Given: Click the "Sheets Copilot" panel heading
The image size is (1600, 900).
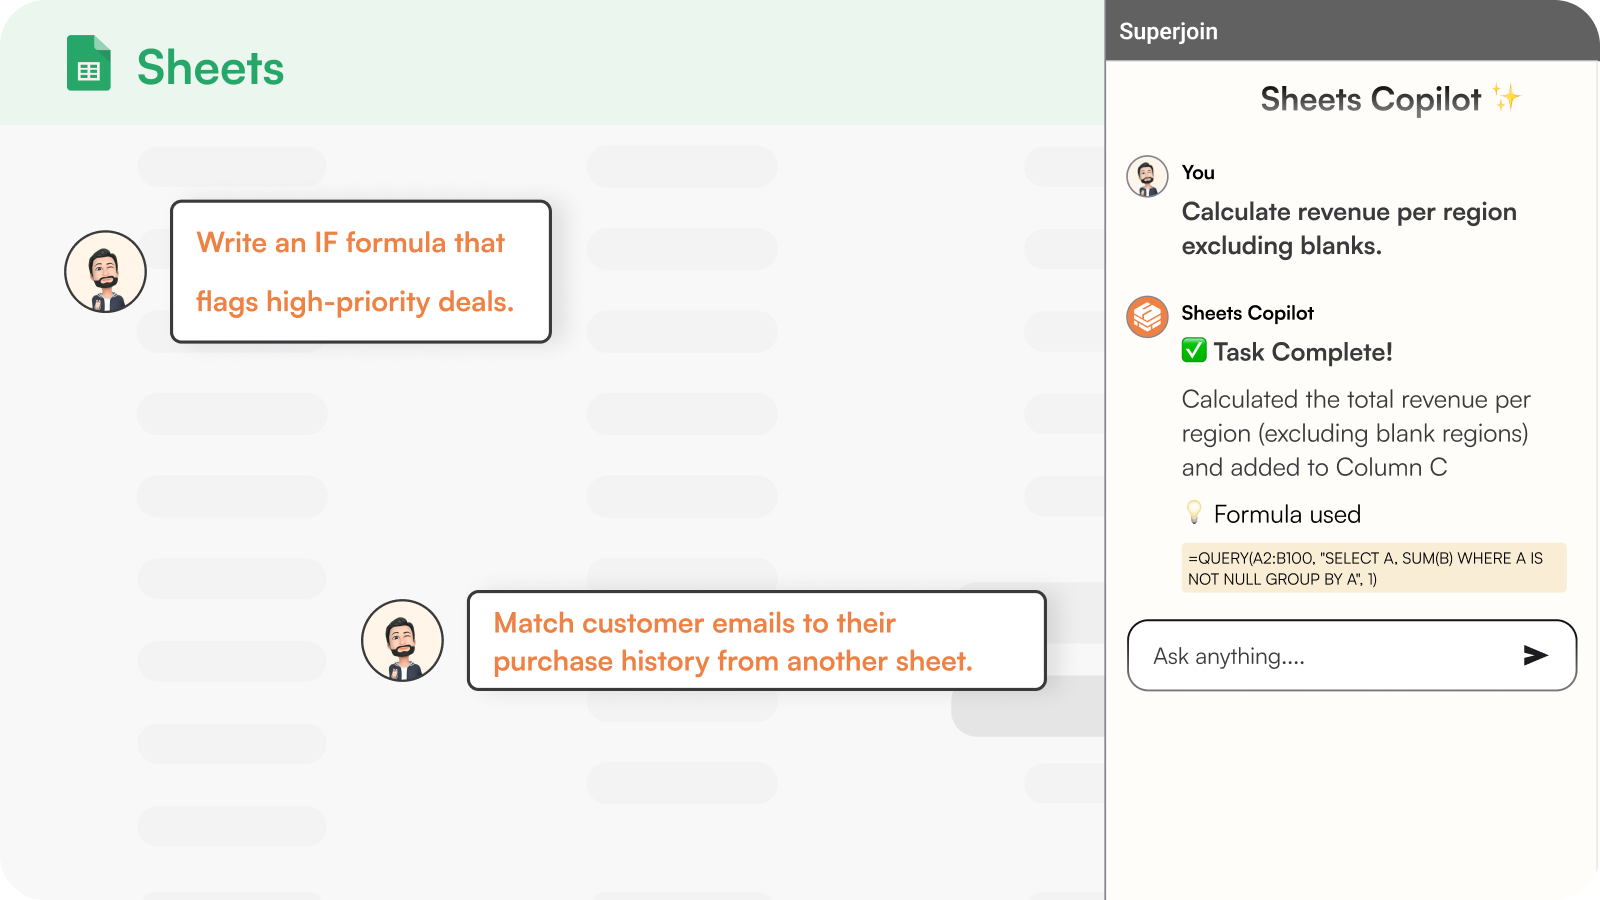Looking at the screenshot, I should [x=1370, y=99].
